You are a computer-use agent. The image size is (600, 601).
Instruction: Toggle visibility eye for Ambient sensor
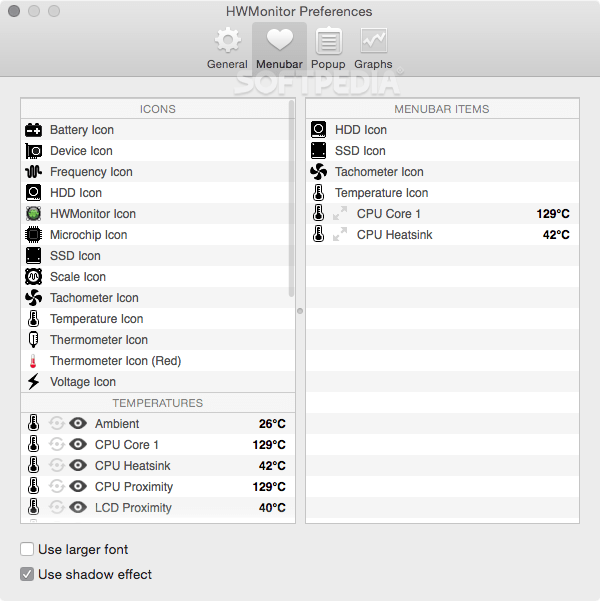tap(78, 424)
